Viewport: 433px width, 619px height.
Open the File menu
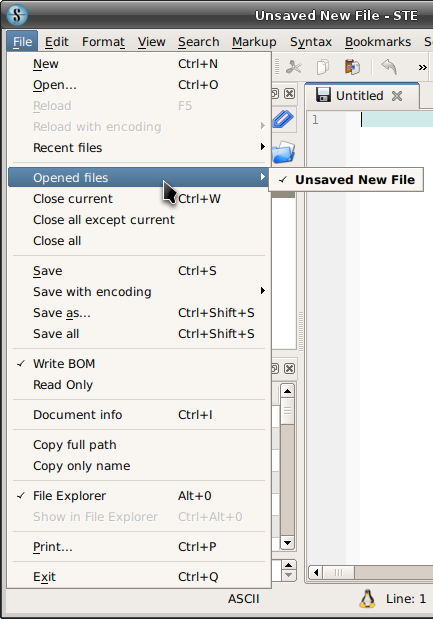click(x=22, y=41)
